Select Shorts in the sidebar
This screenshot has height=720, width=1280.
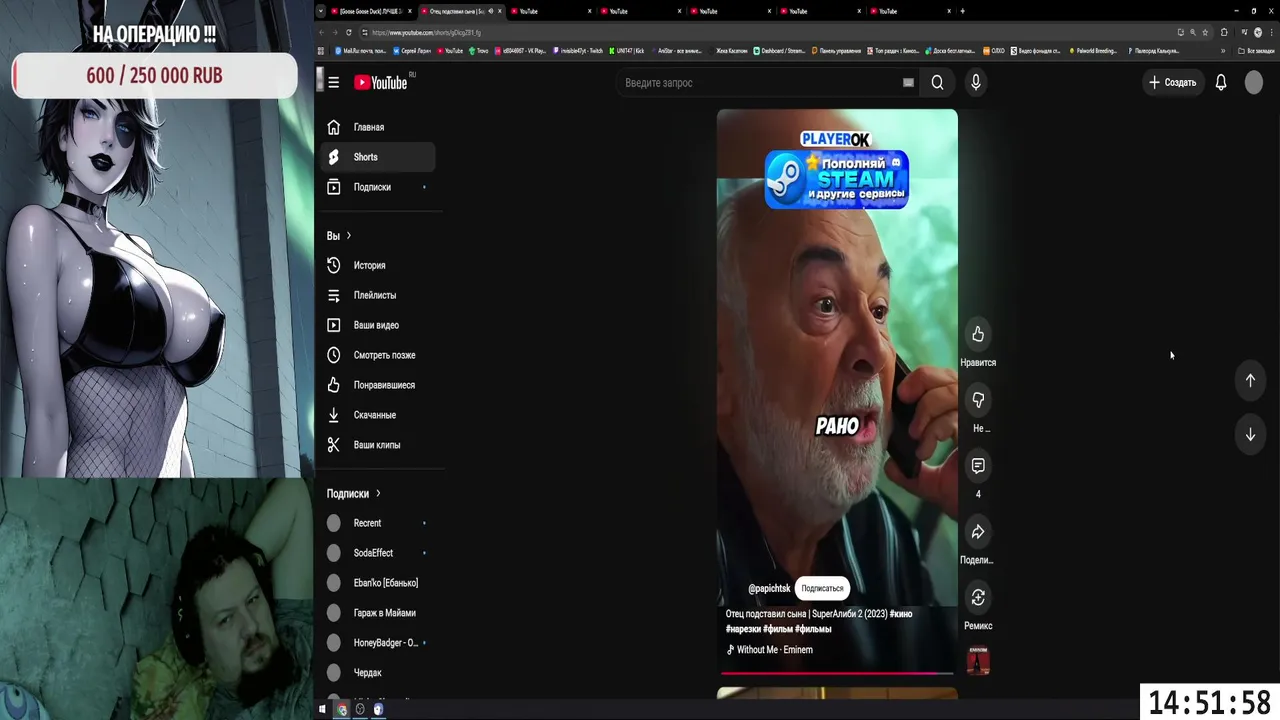pos(378,157)
